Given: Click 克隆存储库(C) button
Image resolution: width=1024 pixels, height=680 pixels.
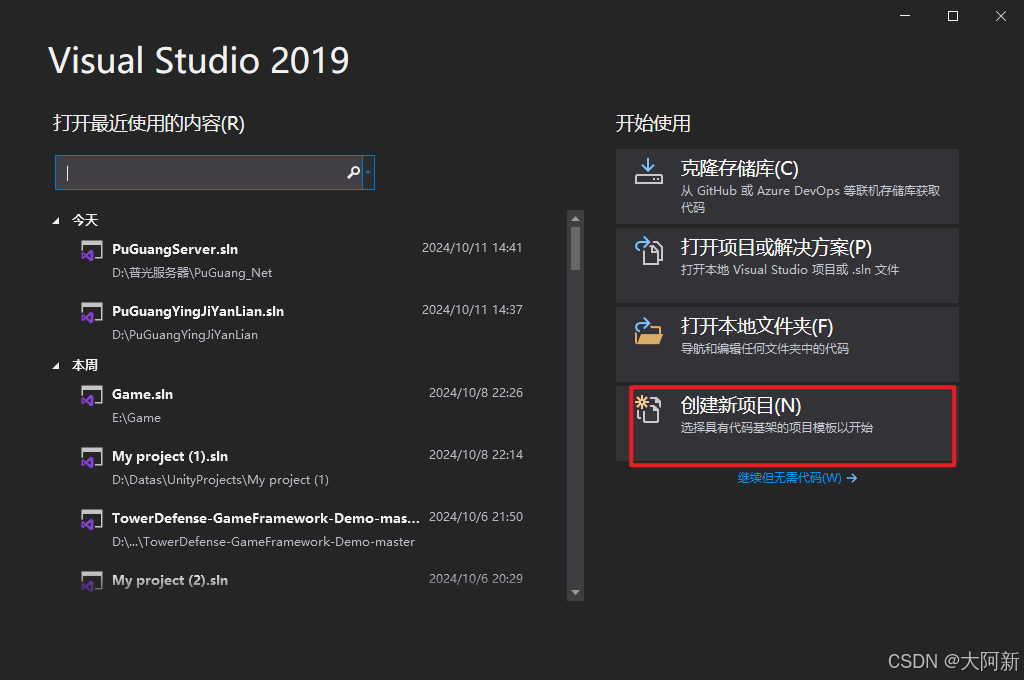Looking at the screenshot, I should click(787, 186).
